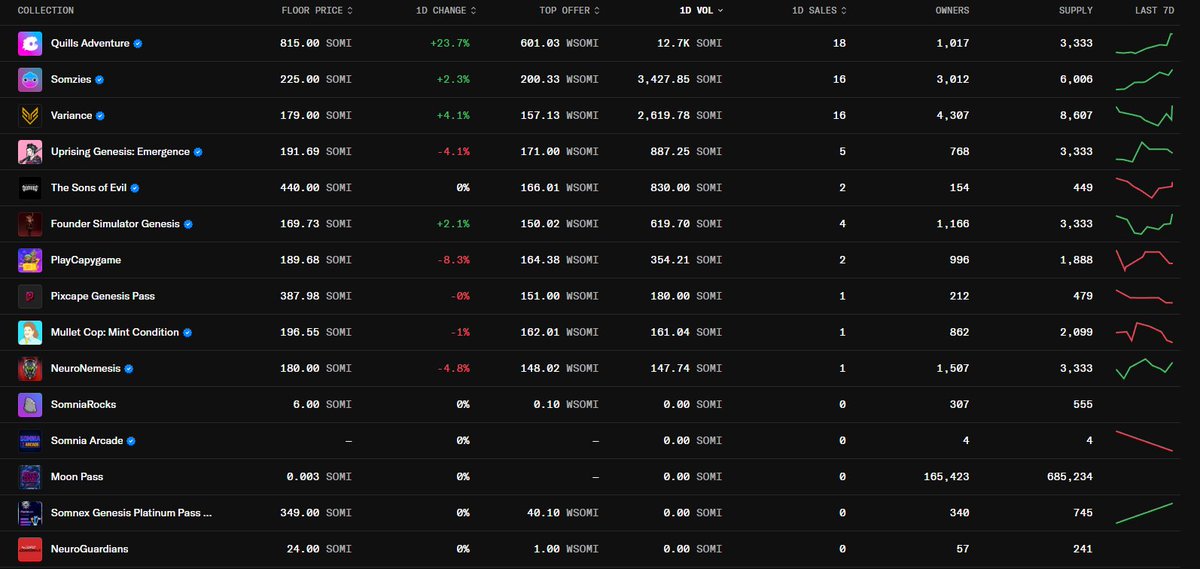Image resolution: width=1200 pixels, height=569 pixels.
Task: Open the NeuroGuardians collection avatar
Action: coord(30,549)
